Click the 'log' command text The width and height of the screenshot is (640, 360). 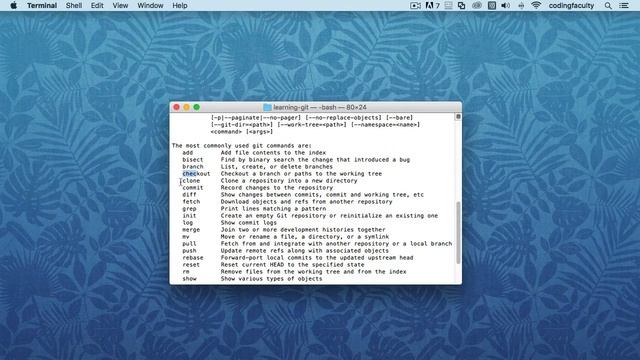point(187,222)
